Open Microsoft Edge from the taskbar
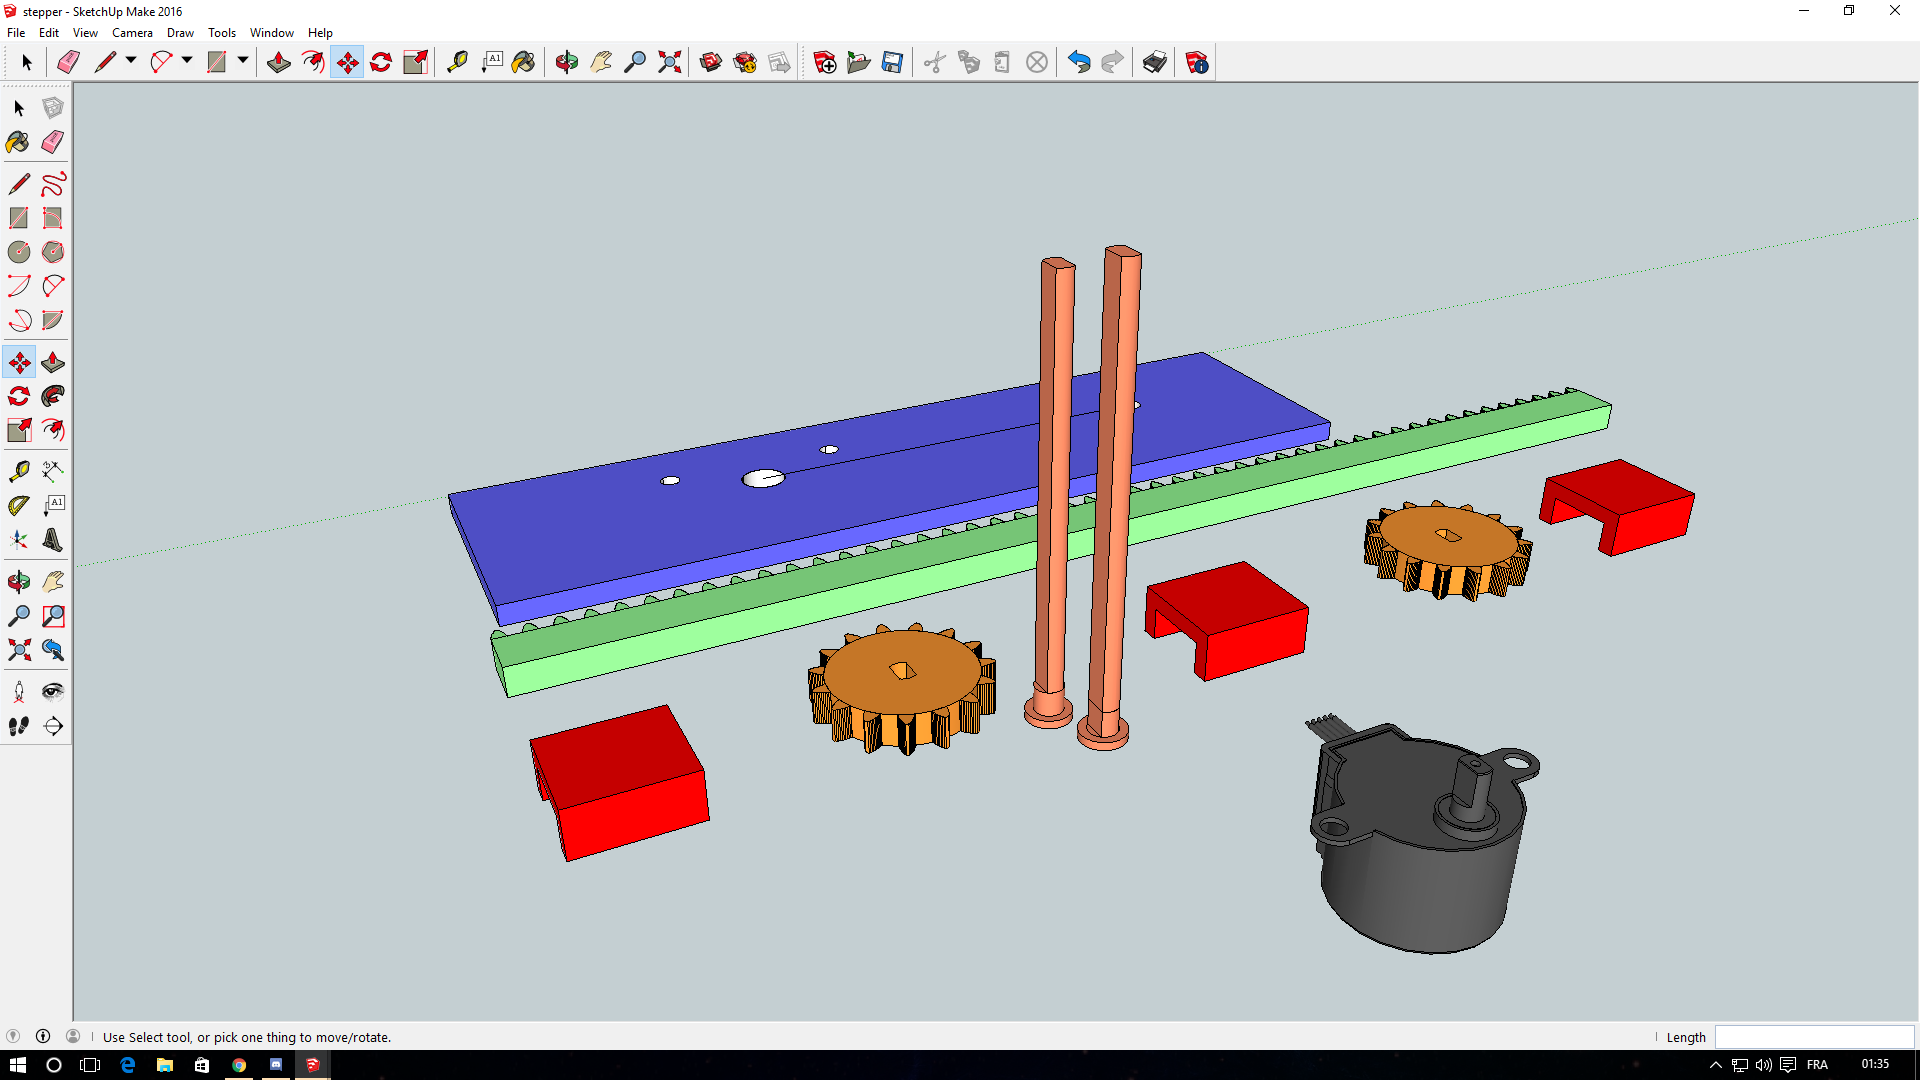This screenshot has width=1920, height=1080. [x=128, y=1065]
